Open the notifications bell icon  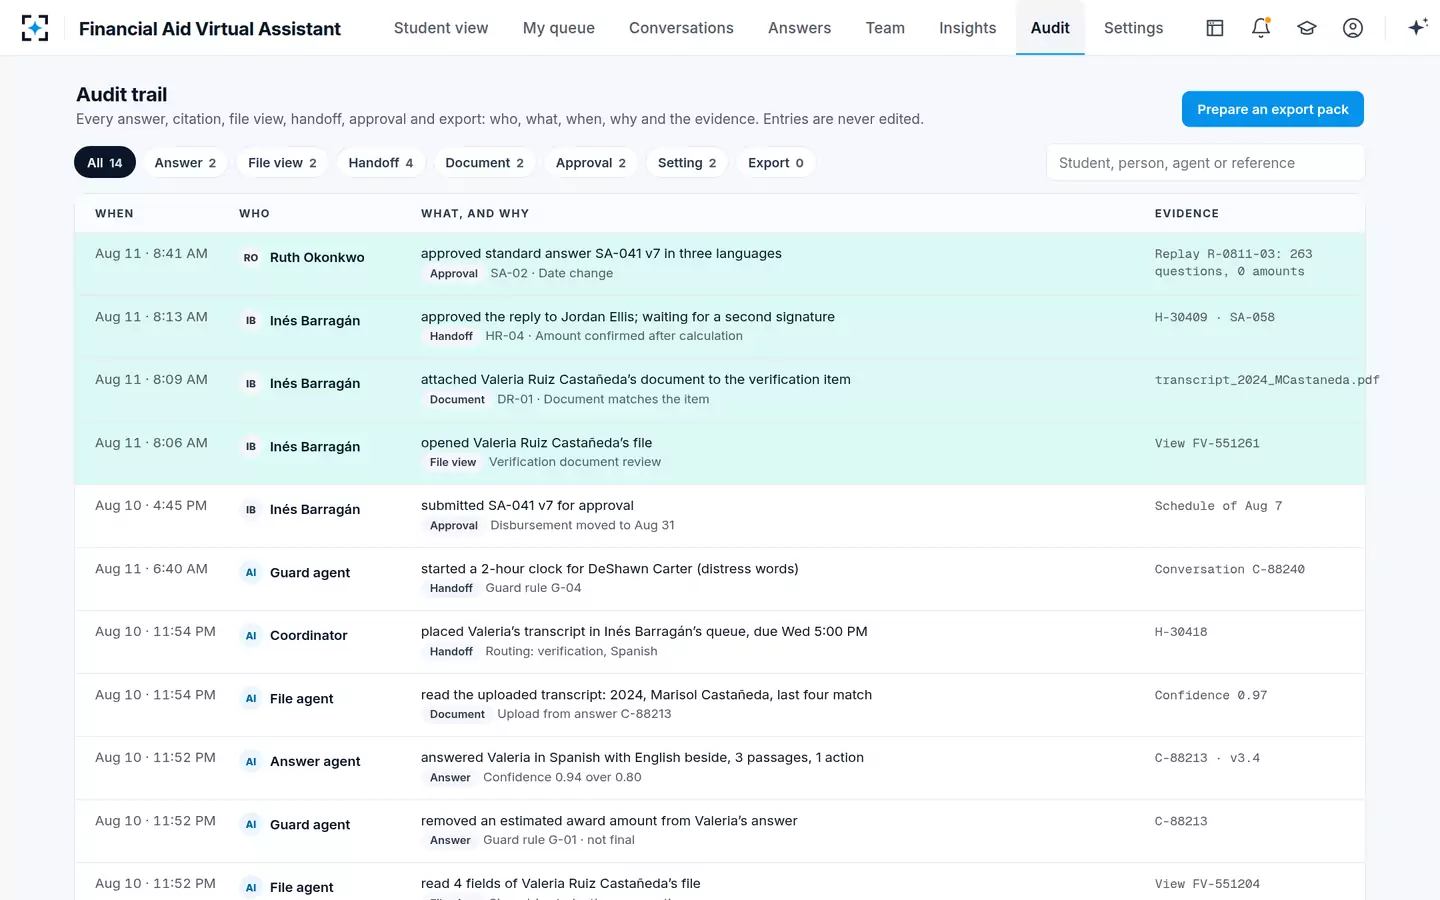click(x=1261, y=28)
